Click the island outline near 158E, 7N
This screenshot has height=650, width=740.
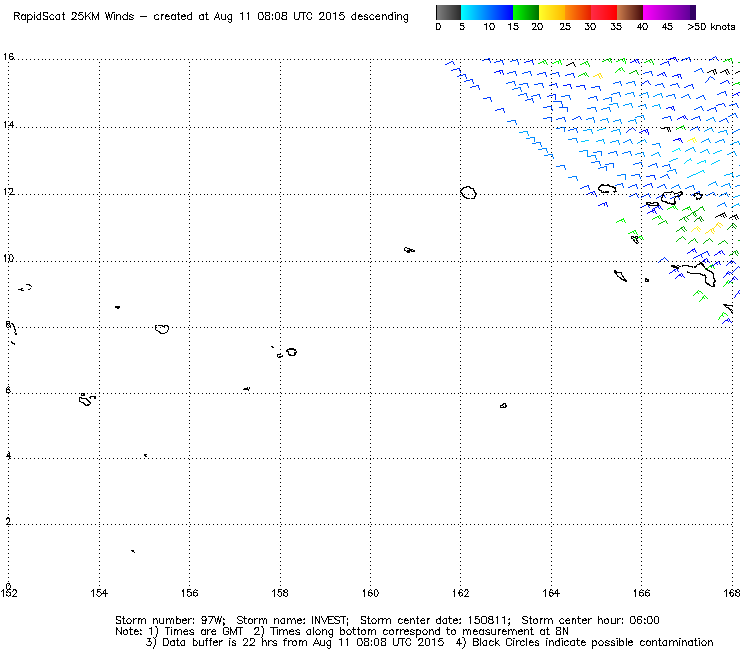tap(291, 352)
